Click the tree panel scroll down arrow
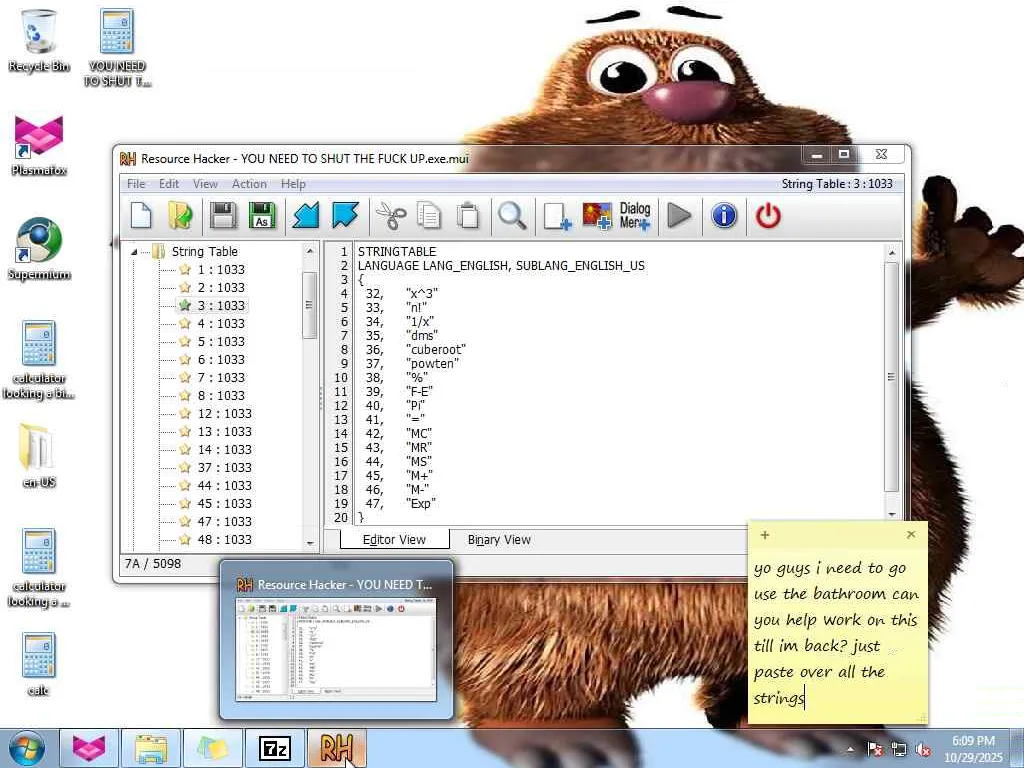 coord(310,543)
